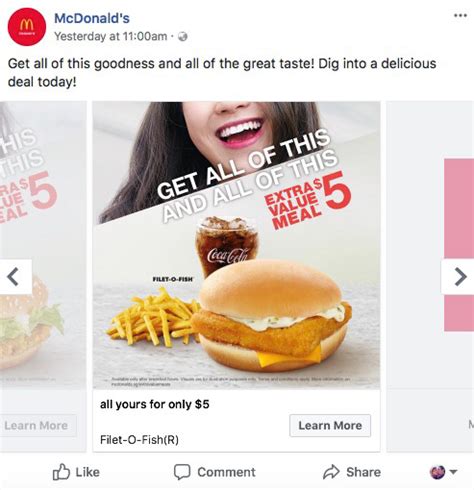Click the Share arrow icon
The height and width of the screenshot is (490, 474).
(x=331, y=472)
